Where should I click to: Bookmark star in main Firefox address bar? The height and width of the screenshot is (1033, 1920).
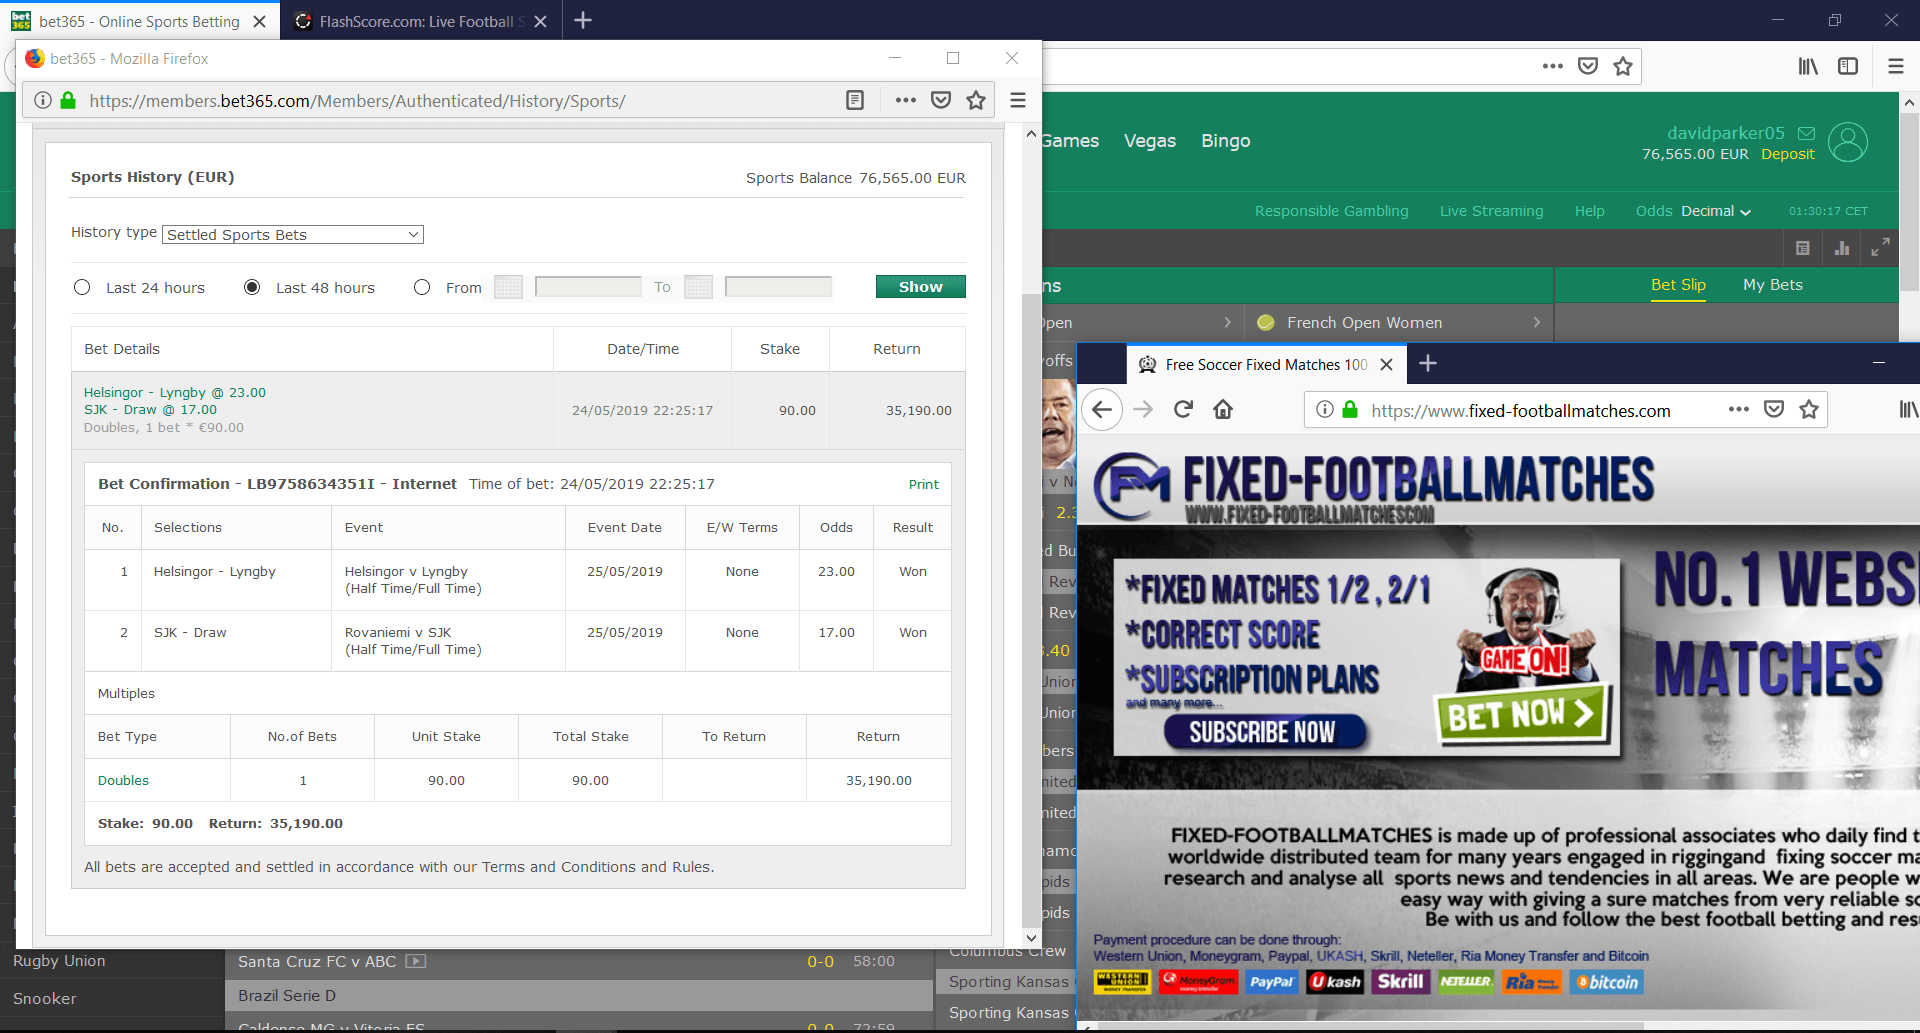[x=1623, y=66]
